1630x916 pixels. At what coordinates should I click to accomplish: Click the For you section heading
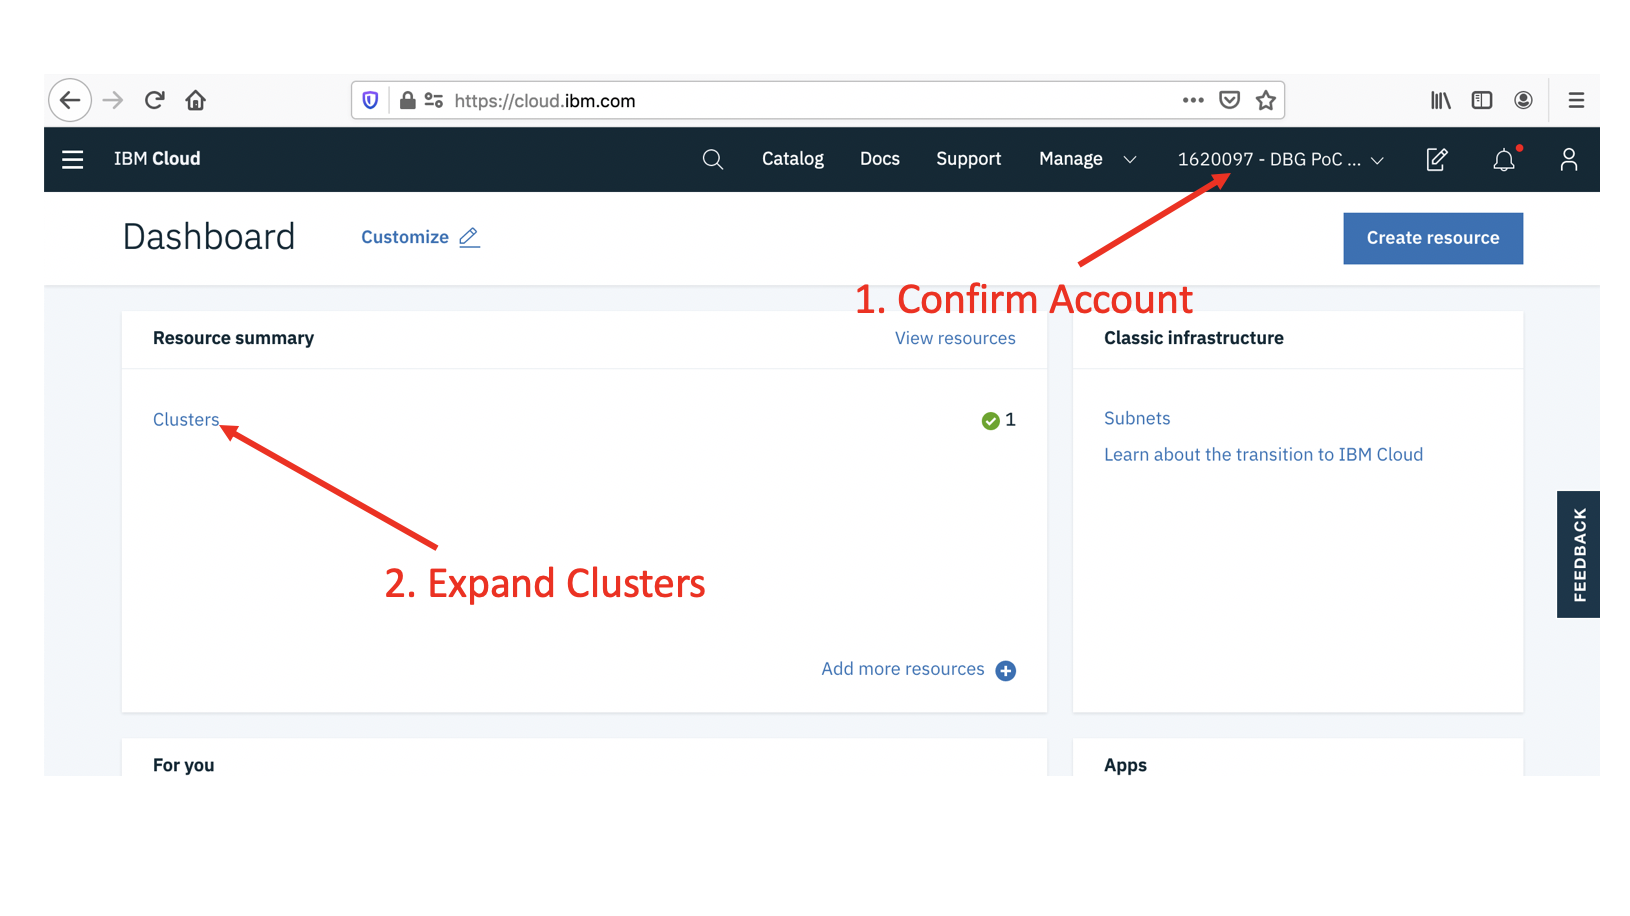pos(183,765)
